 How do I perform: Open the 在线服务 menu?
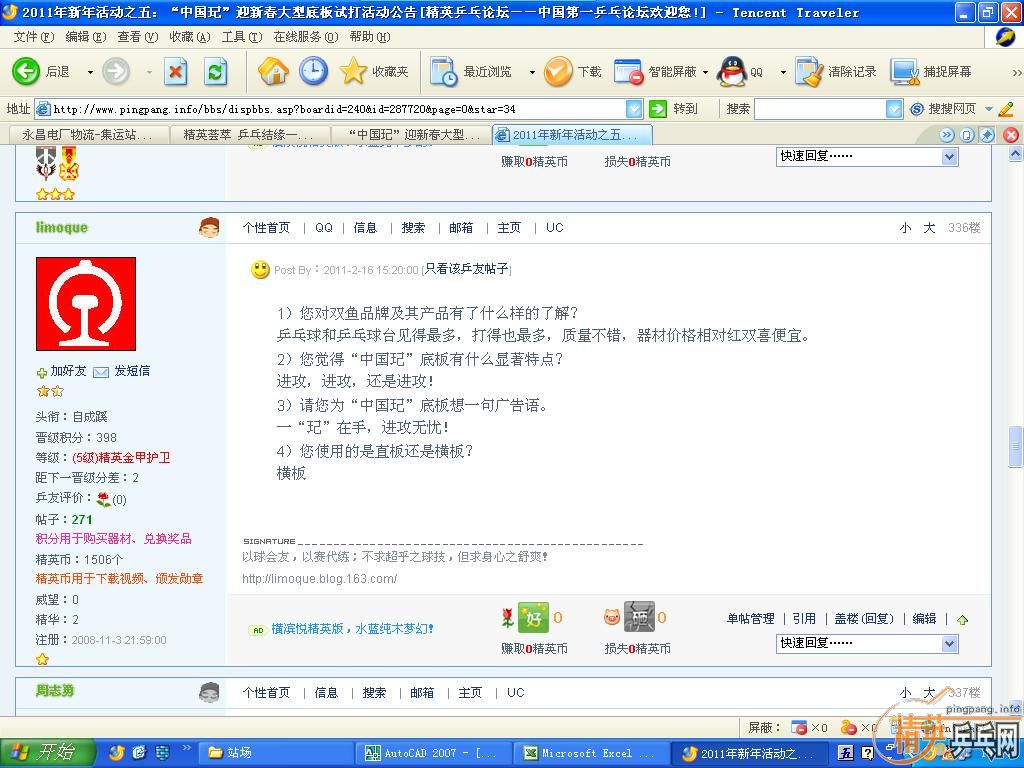coord(306,37)
